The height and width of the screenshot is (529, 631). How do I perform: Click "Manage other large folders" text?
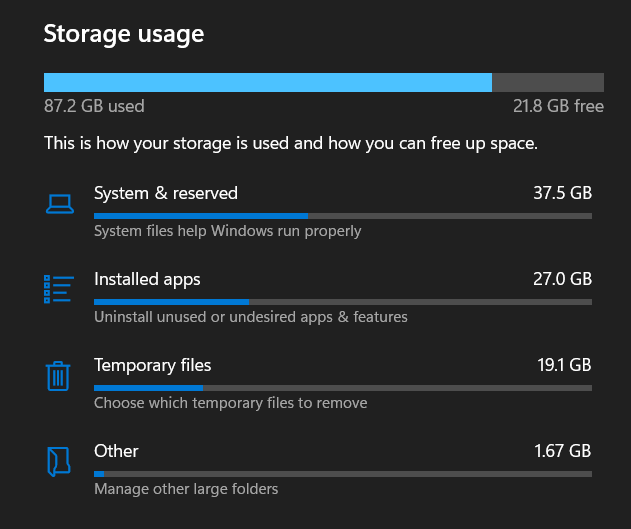(186, 489)
